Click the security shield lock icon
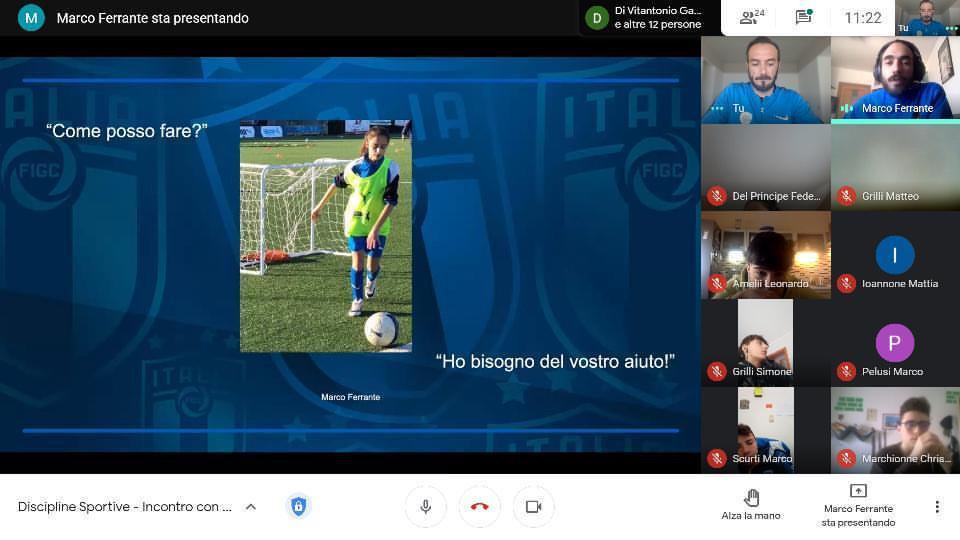Viewport: 960px width, 540px height. (298, 506)
